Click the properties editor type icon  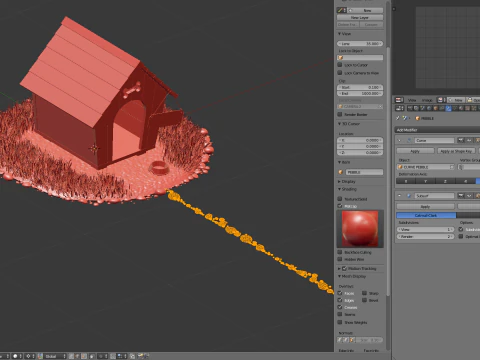pos(399,108)
